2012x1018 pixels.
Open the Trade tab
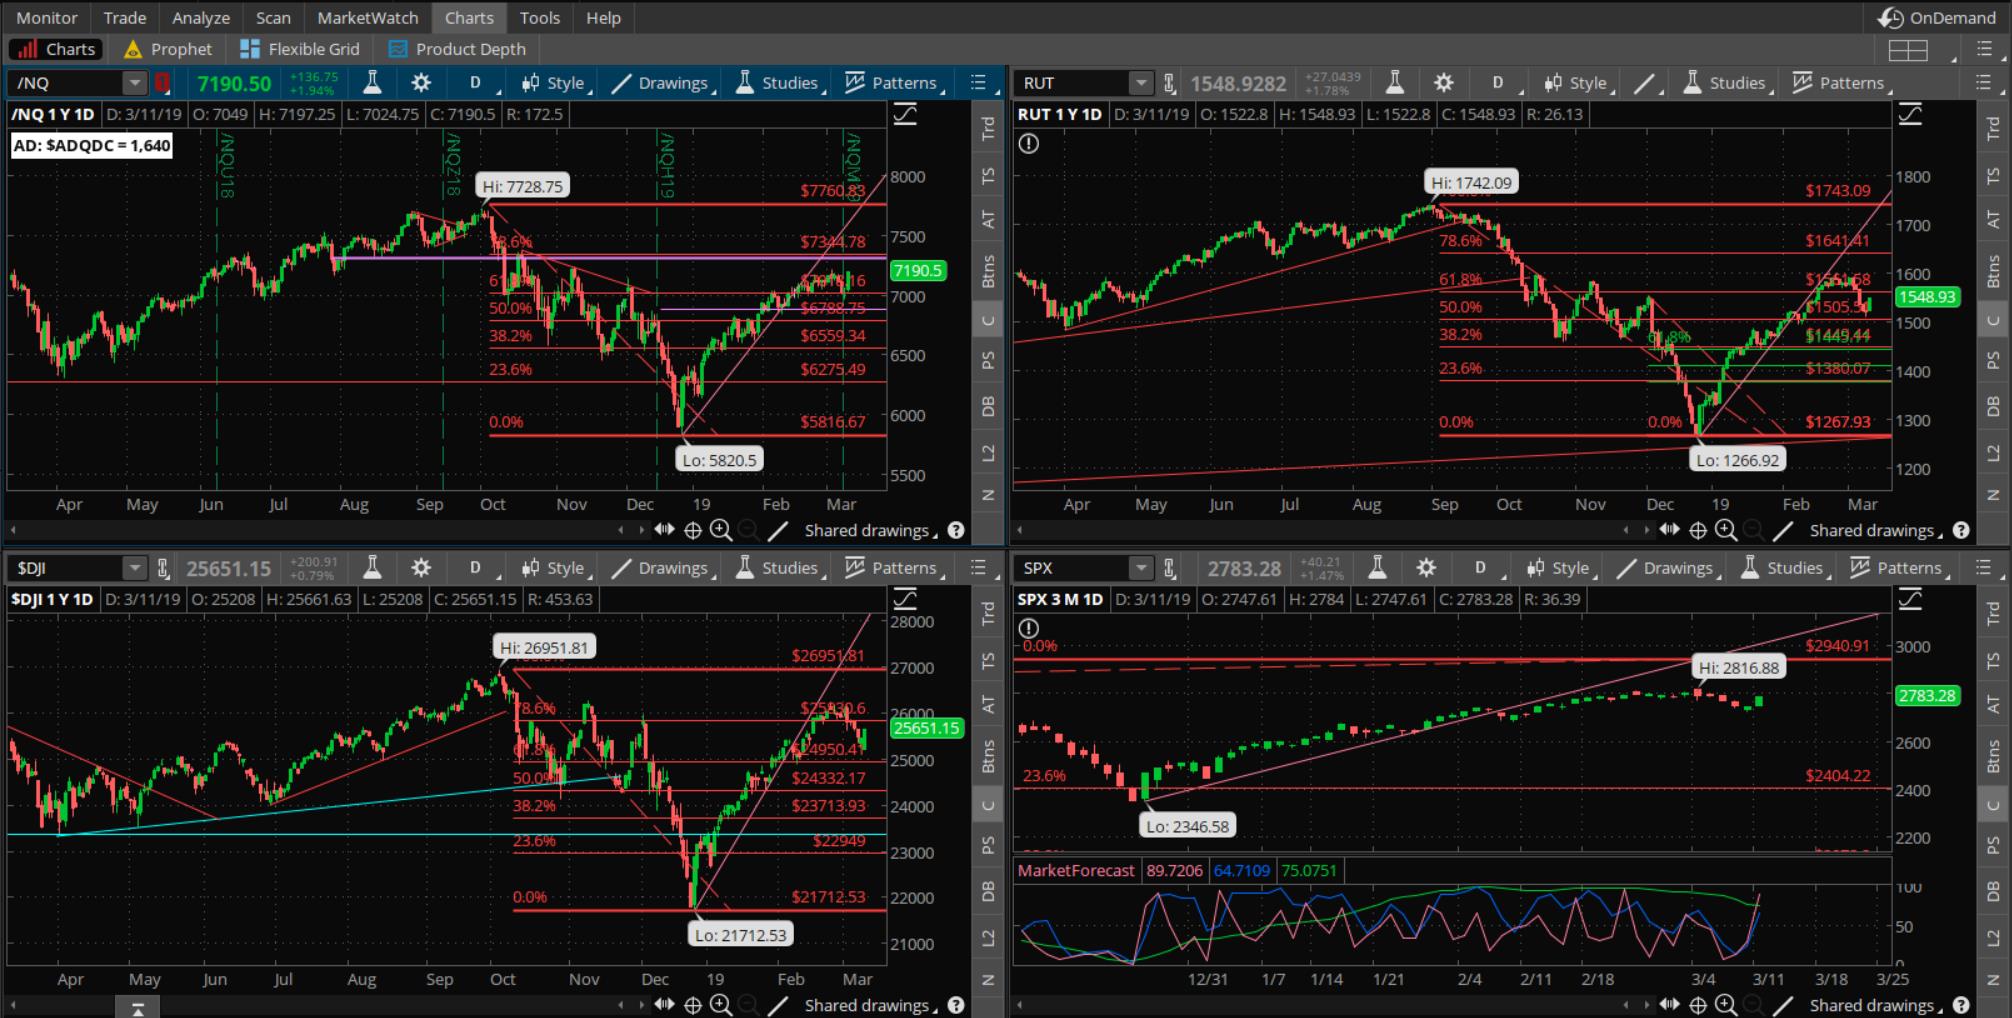pos(125,17)
